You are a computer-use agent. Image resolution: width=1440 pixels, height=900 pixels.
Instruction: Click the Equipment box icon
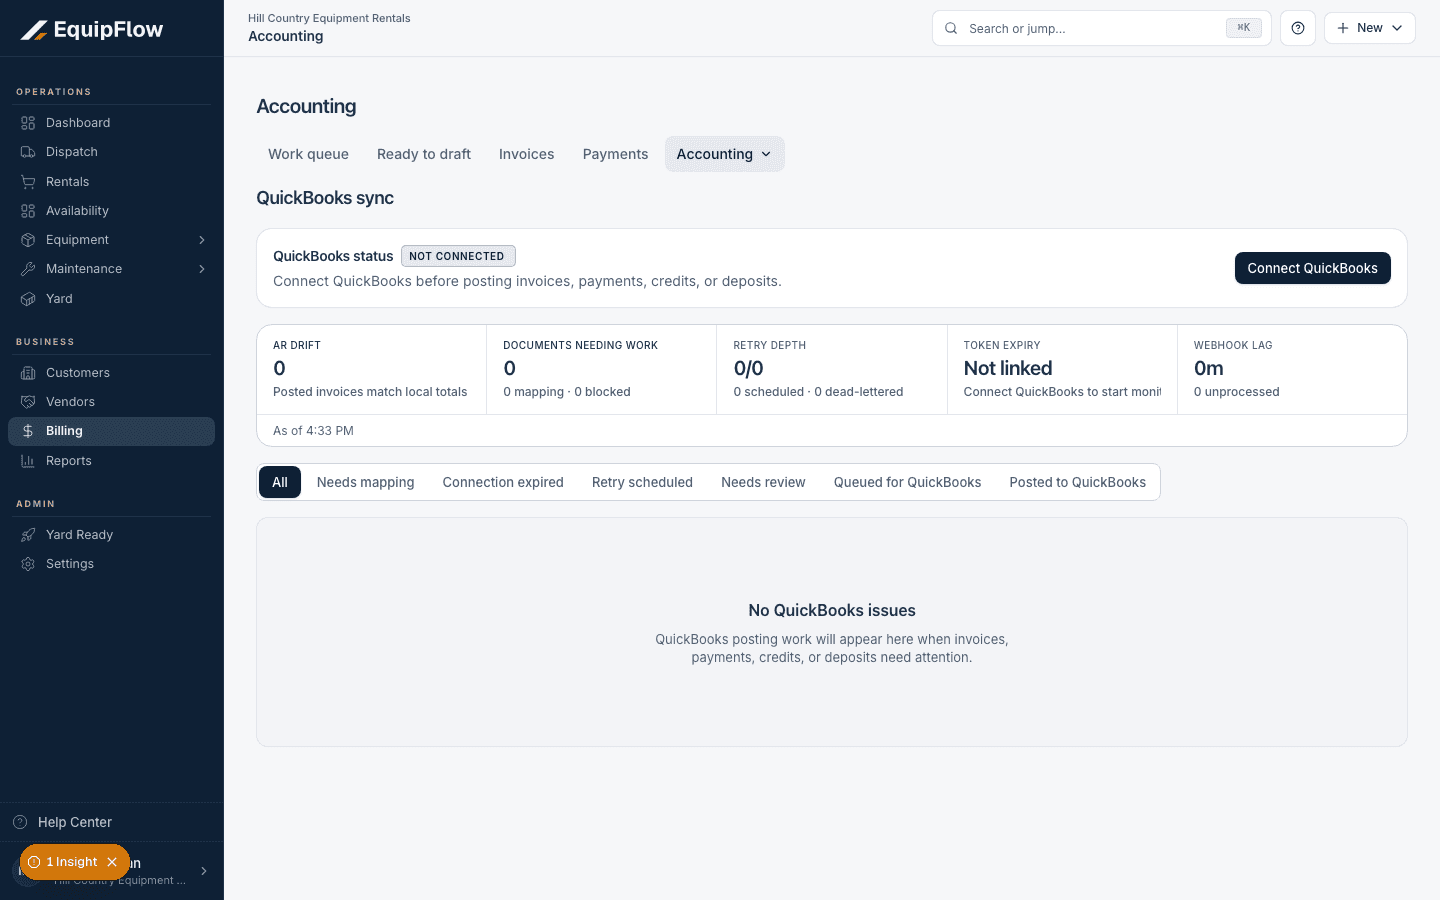click(28, 240)
